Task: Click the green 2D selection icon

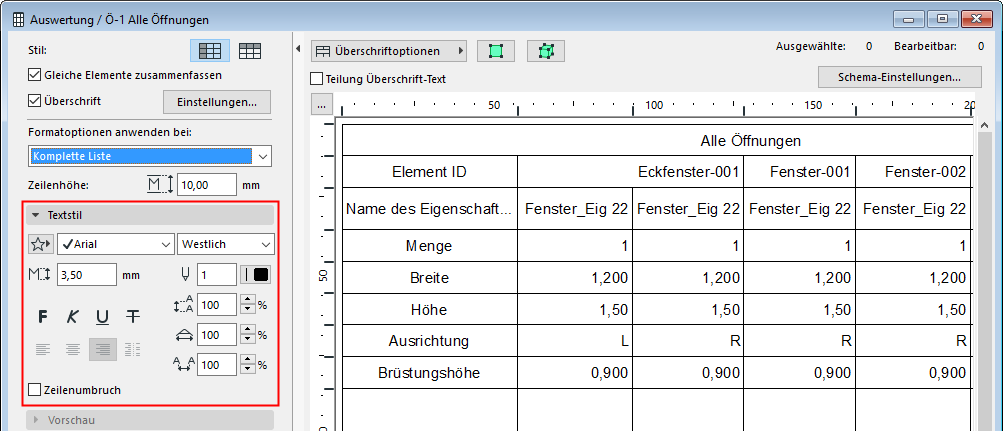Action: point(496,51)
